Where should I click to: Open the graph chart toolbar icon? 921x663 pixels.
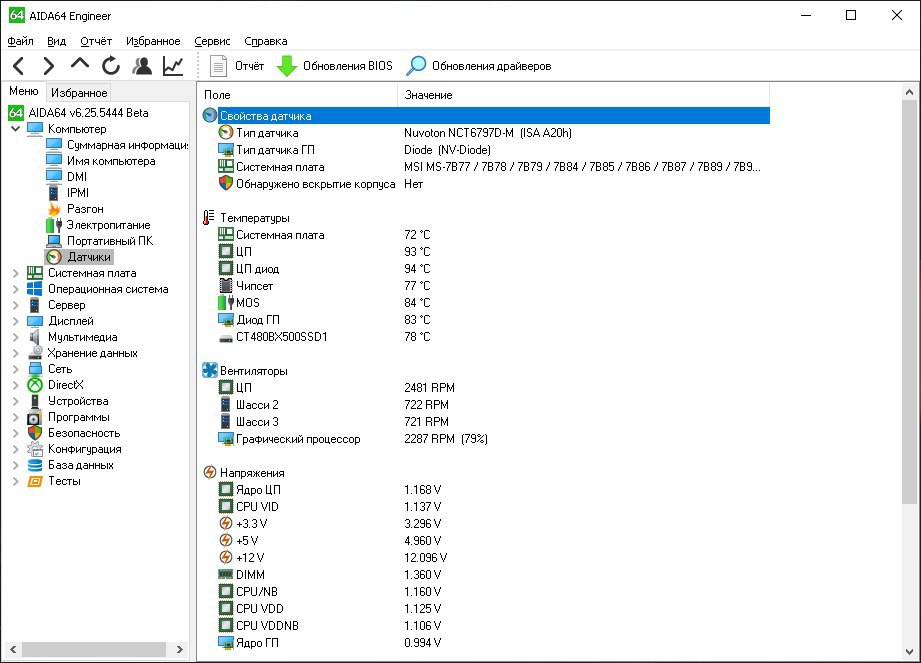(173, 66)
